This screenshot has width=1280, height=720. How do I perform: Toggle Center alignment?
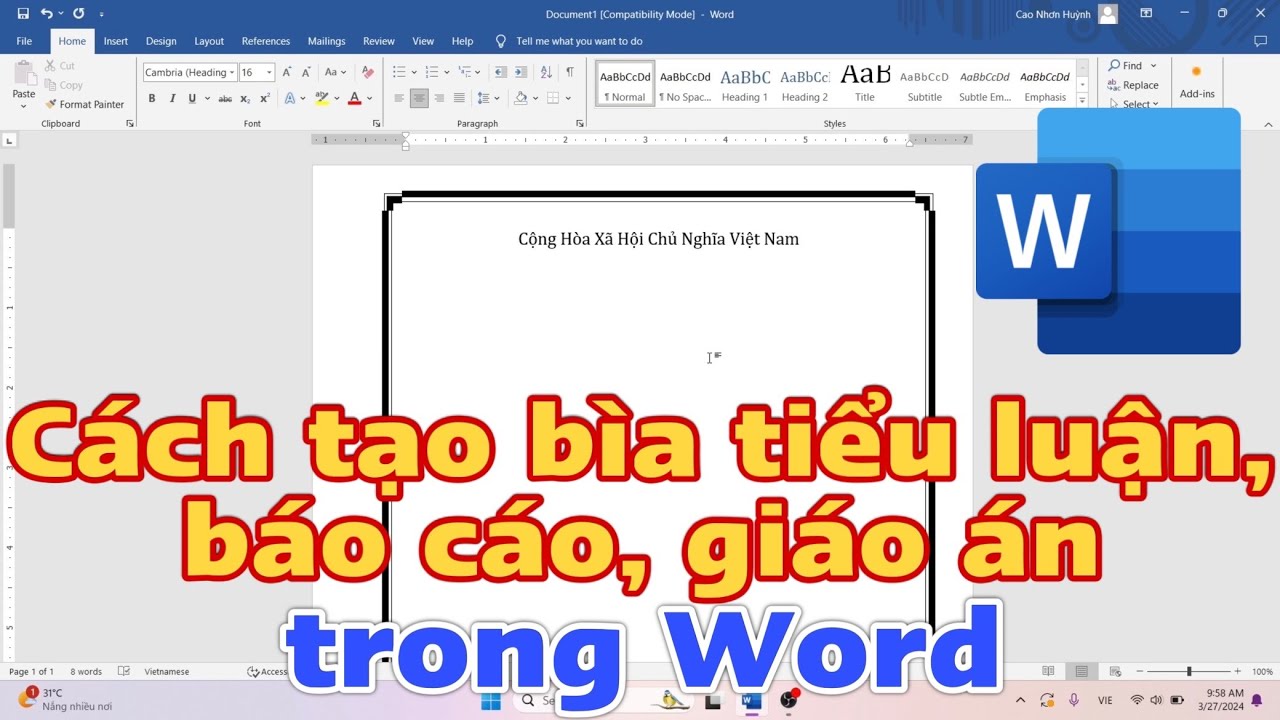coord(419,98)
